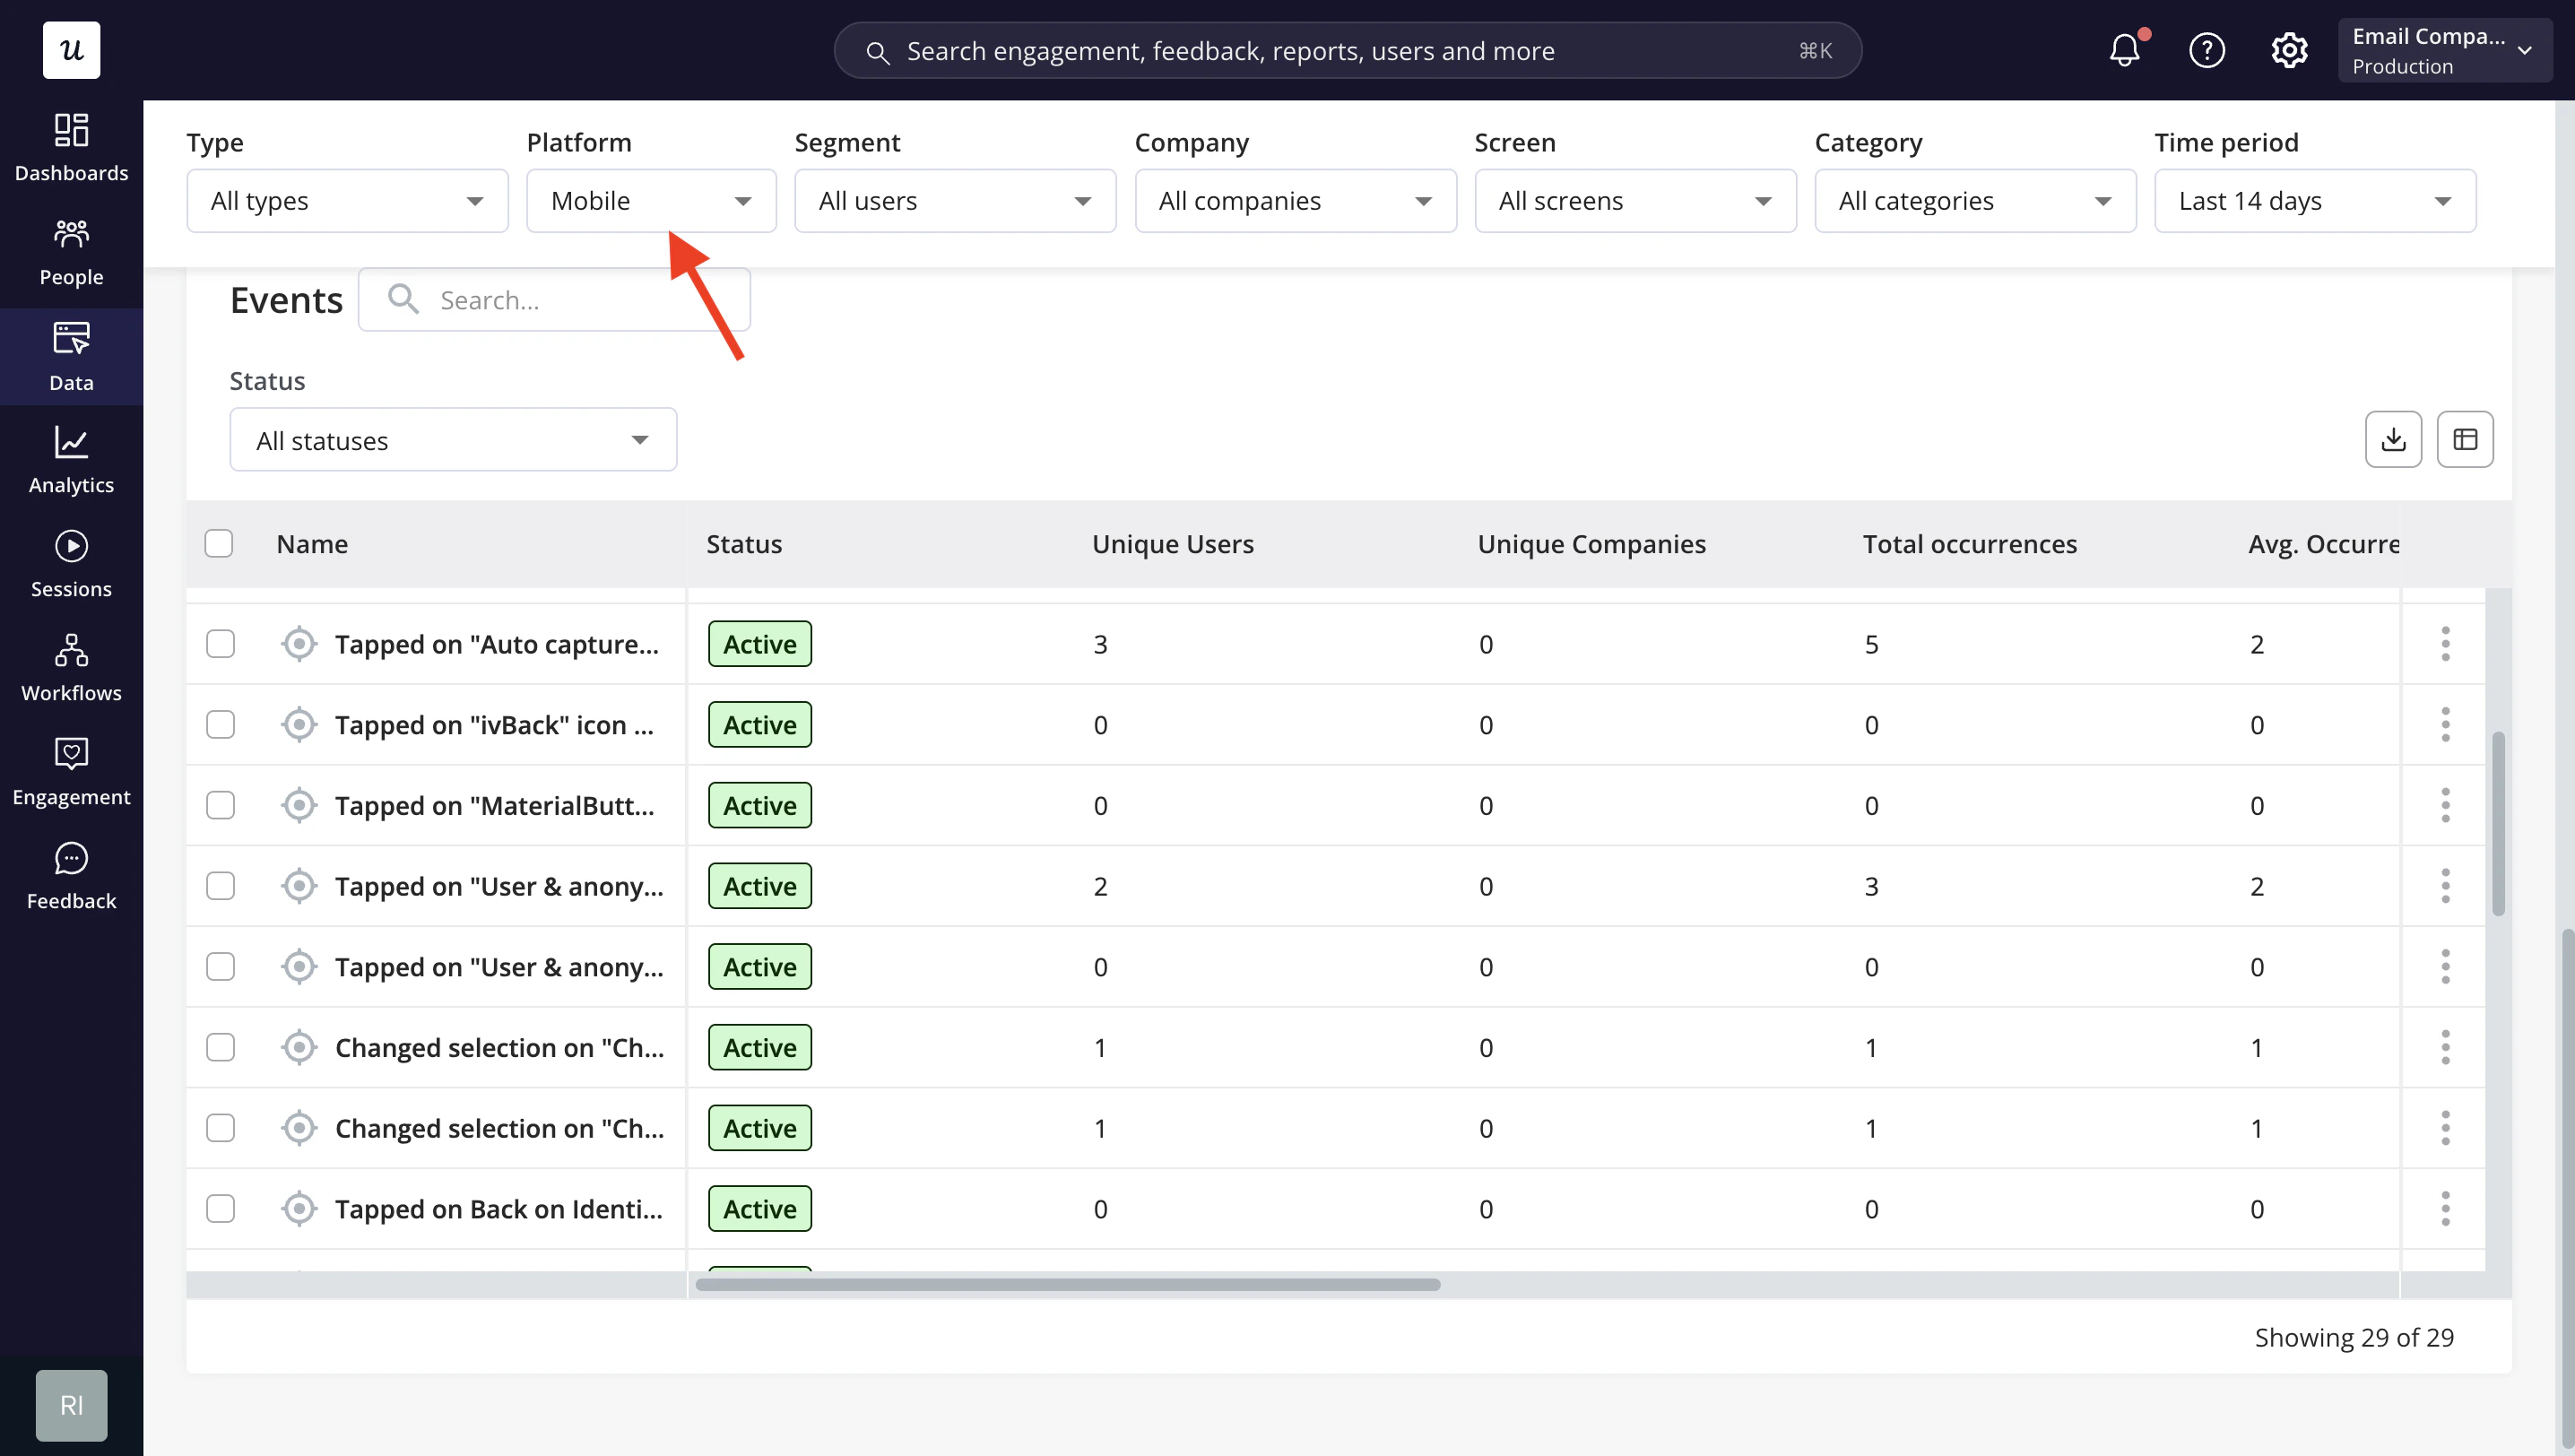Check the Tapped on Back on Identi row
The height and width of the screenshot is (1456, 2575).
(x=220, y=1209)
